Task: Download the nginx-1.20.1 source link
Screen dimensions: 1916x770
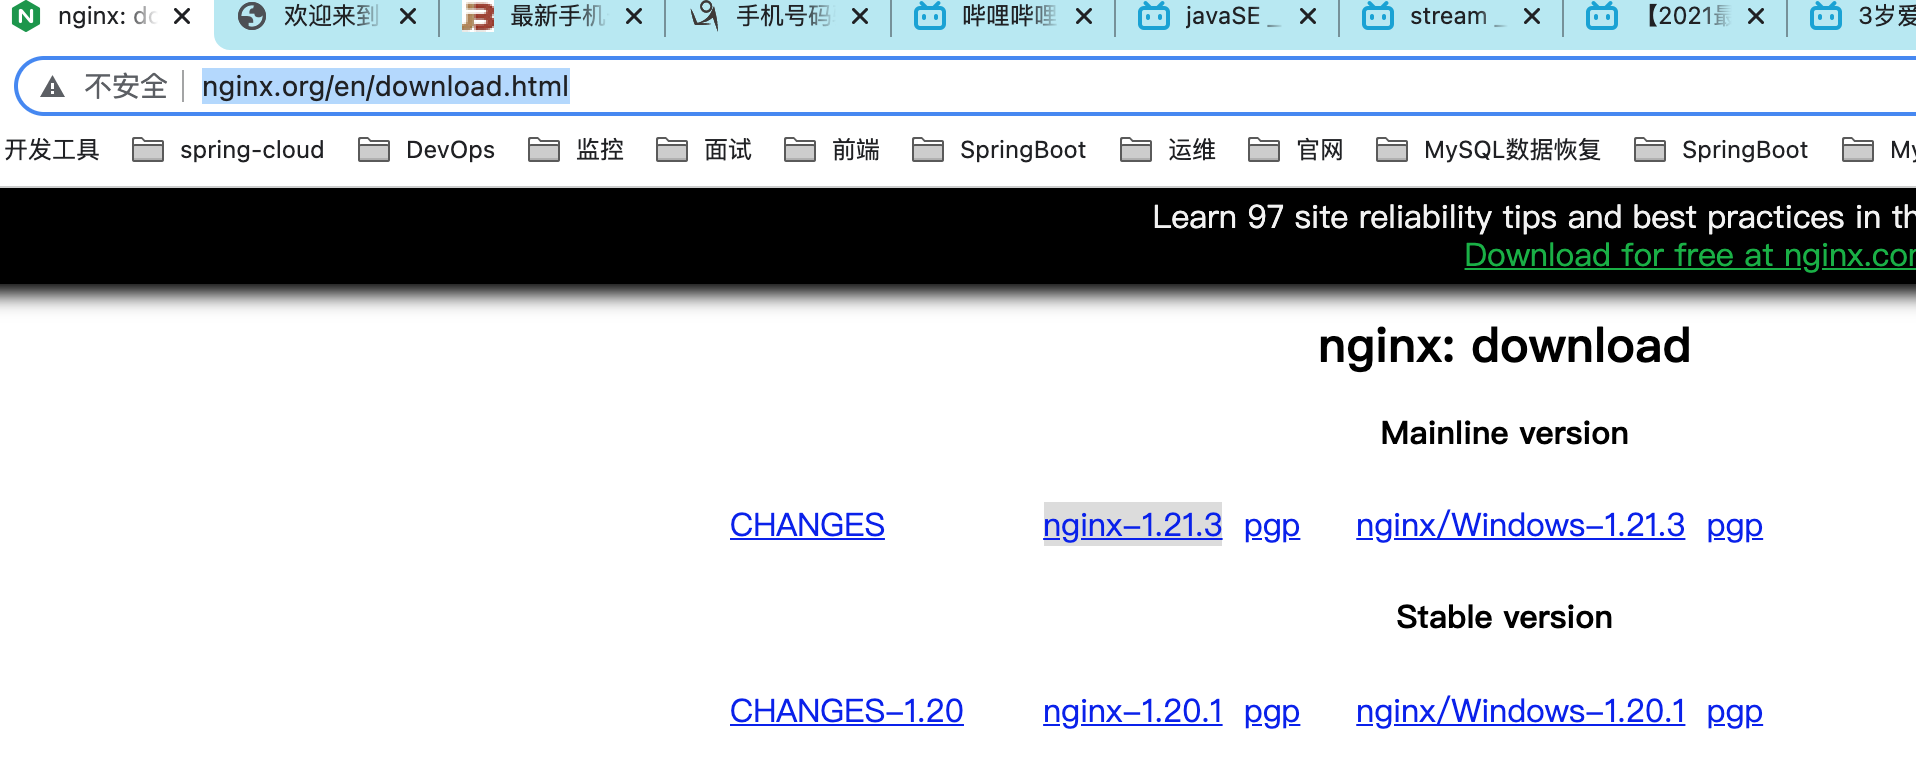Action: (x=1132, y=711)
